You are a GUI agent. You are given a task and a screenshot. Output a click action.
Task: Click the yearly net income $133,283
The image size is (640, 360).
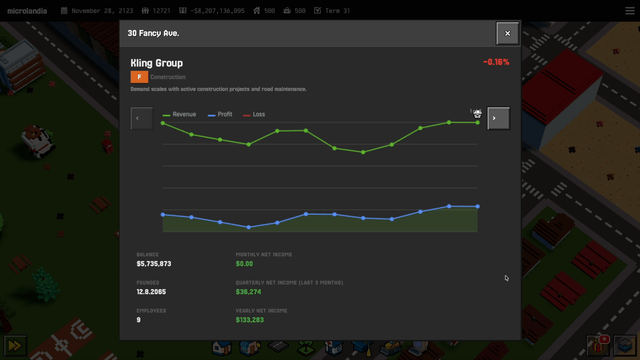point(249,320)
